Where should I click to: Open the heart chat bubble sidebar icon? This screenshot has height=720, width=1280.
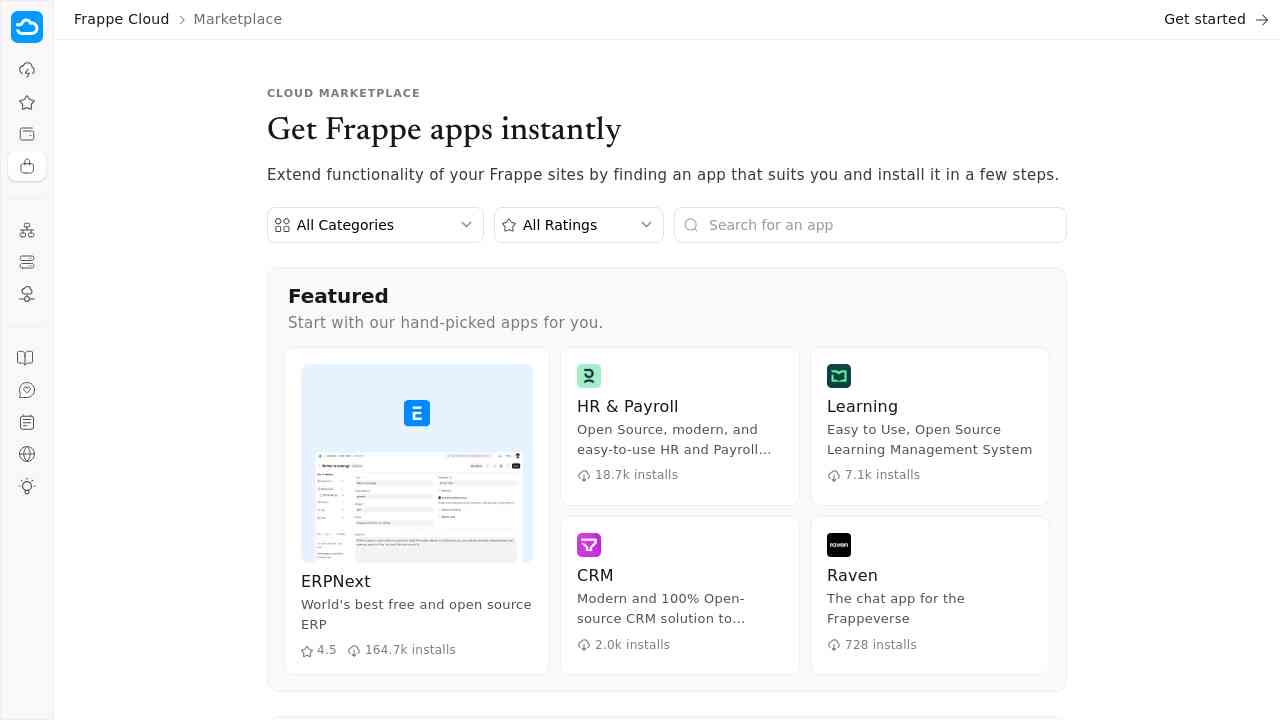tap(27, 390)
